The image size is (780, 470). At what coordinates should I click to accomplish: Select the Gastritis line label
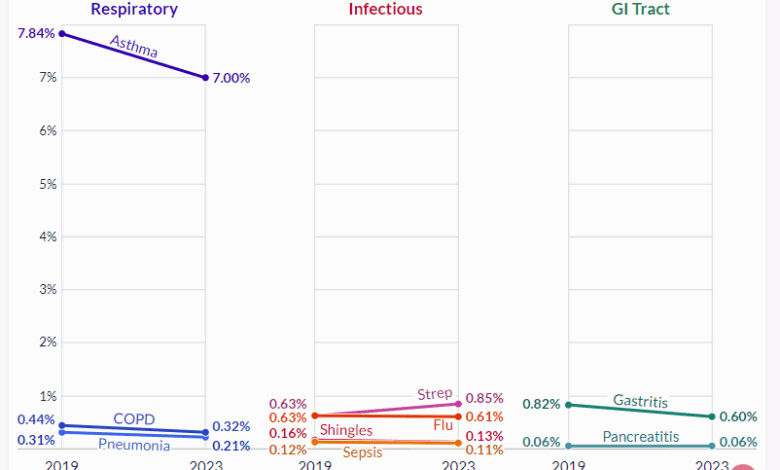[x=640, y=400]
